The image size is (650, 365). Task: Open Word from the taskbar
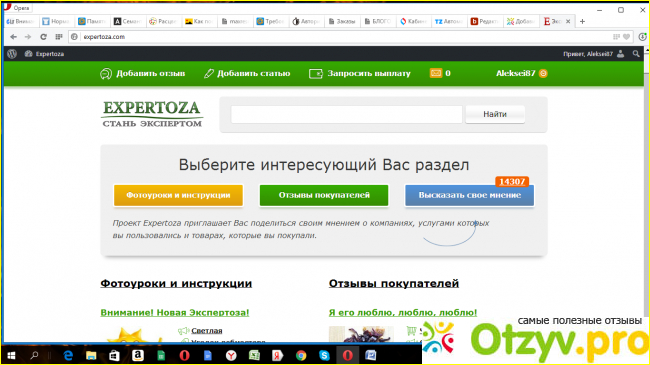371,355
